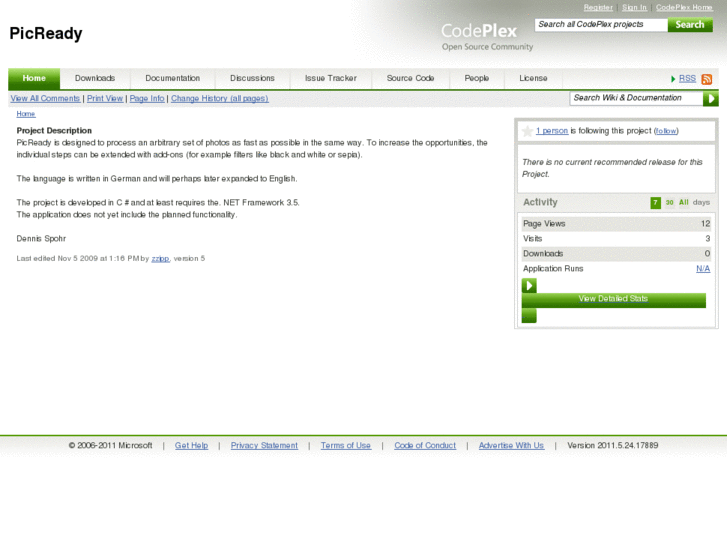
Task: Show activity for All days
Action: click(x=683, y=203)
